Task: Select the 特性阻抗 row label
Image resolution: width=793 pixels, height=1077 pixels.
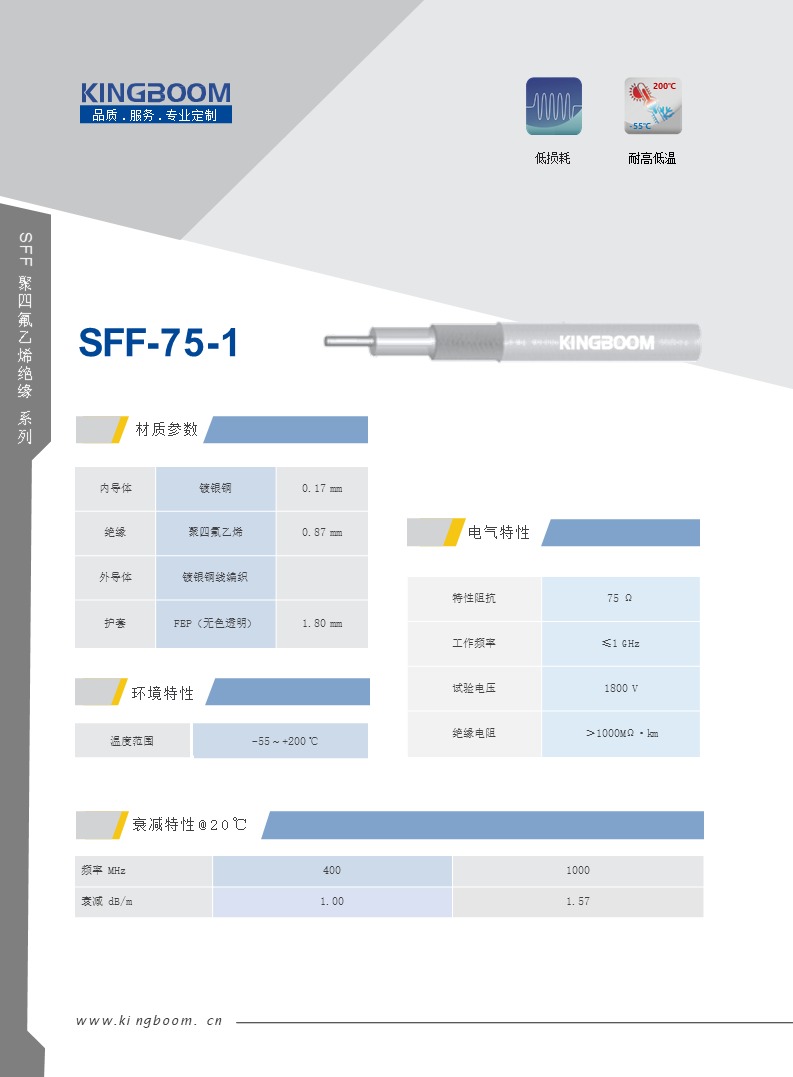Action: [474, 598]
